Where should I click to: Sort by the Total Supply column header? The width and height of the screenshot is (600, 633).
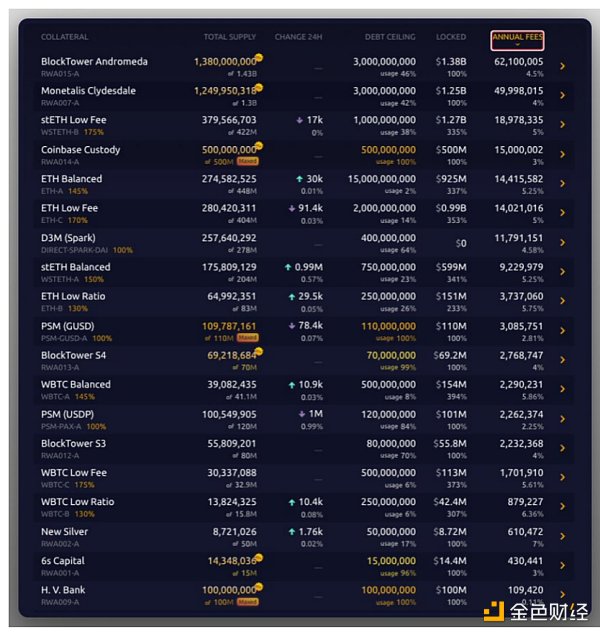pyautogui.click(x=229, y=37)
